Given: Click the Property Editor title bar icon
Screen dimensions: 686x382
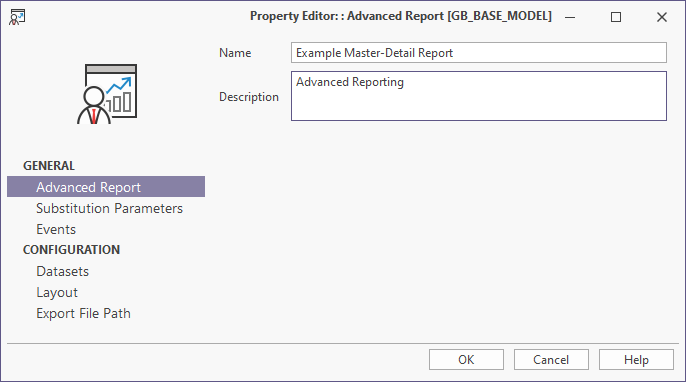Looking at the screenshot, I should coord(17,17).
